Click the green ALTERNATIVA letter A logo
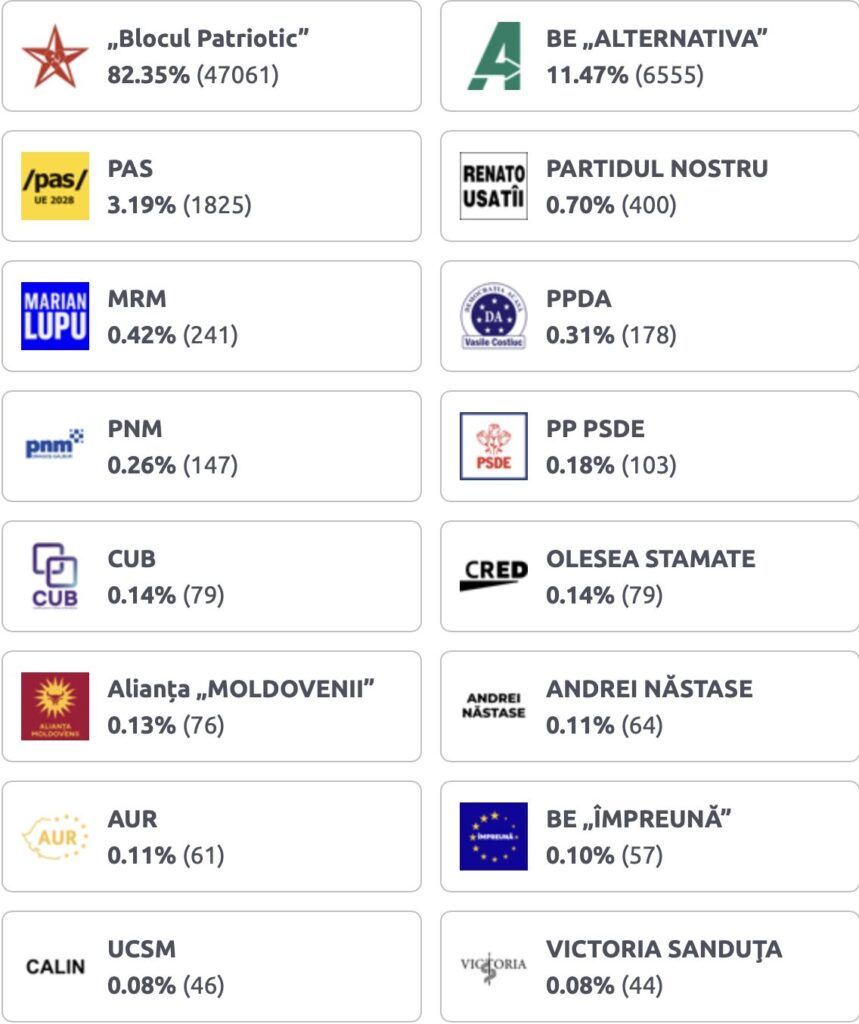The height and width of the screenshot is (1024, 859). pyautogui.click(x=494, y=57)
